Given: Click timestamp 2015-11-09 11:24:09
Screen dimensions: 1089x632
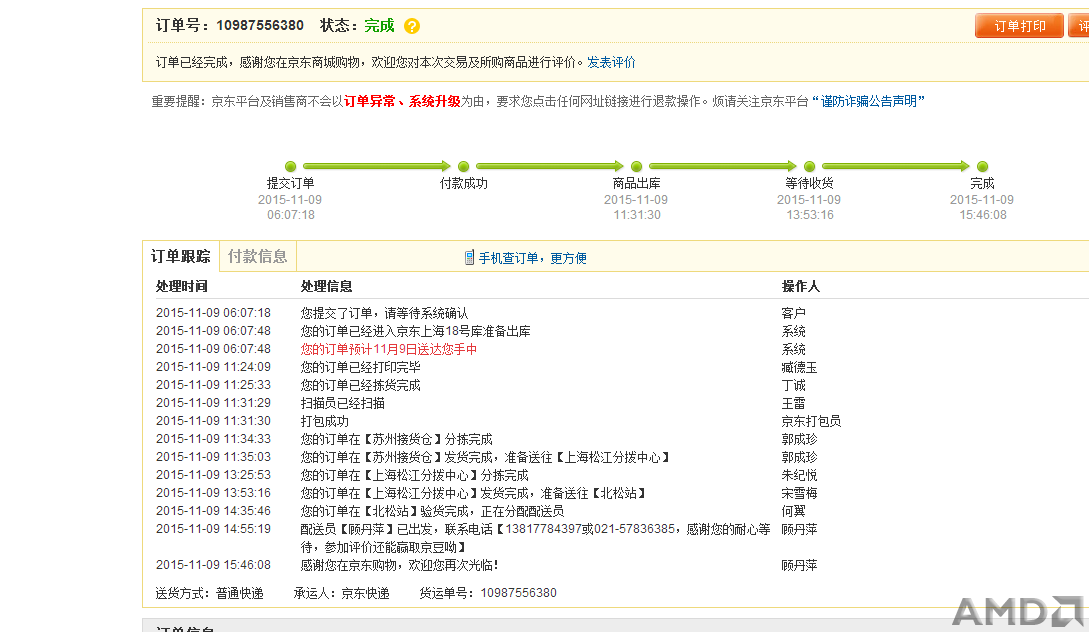Looking at the screenshot, I should pos(213,367).
